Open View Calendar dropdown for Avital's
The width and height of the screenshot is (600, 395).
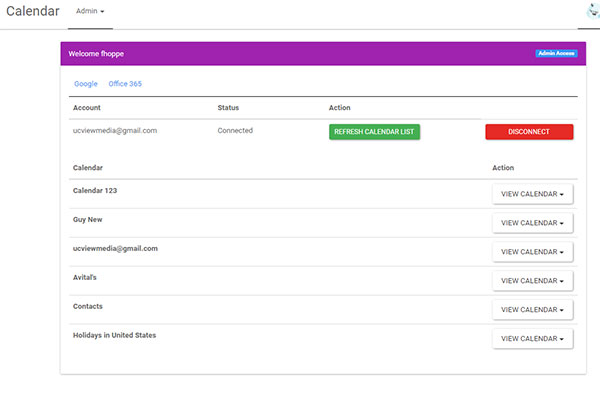[x=533, y=281]
